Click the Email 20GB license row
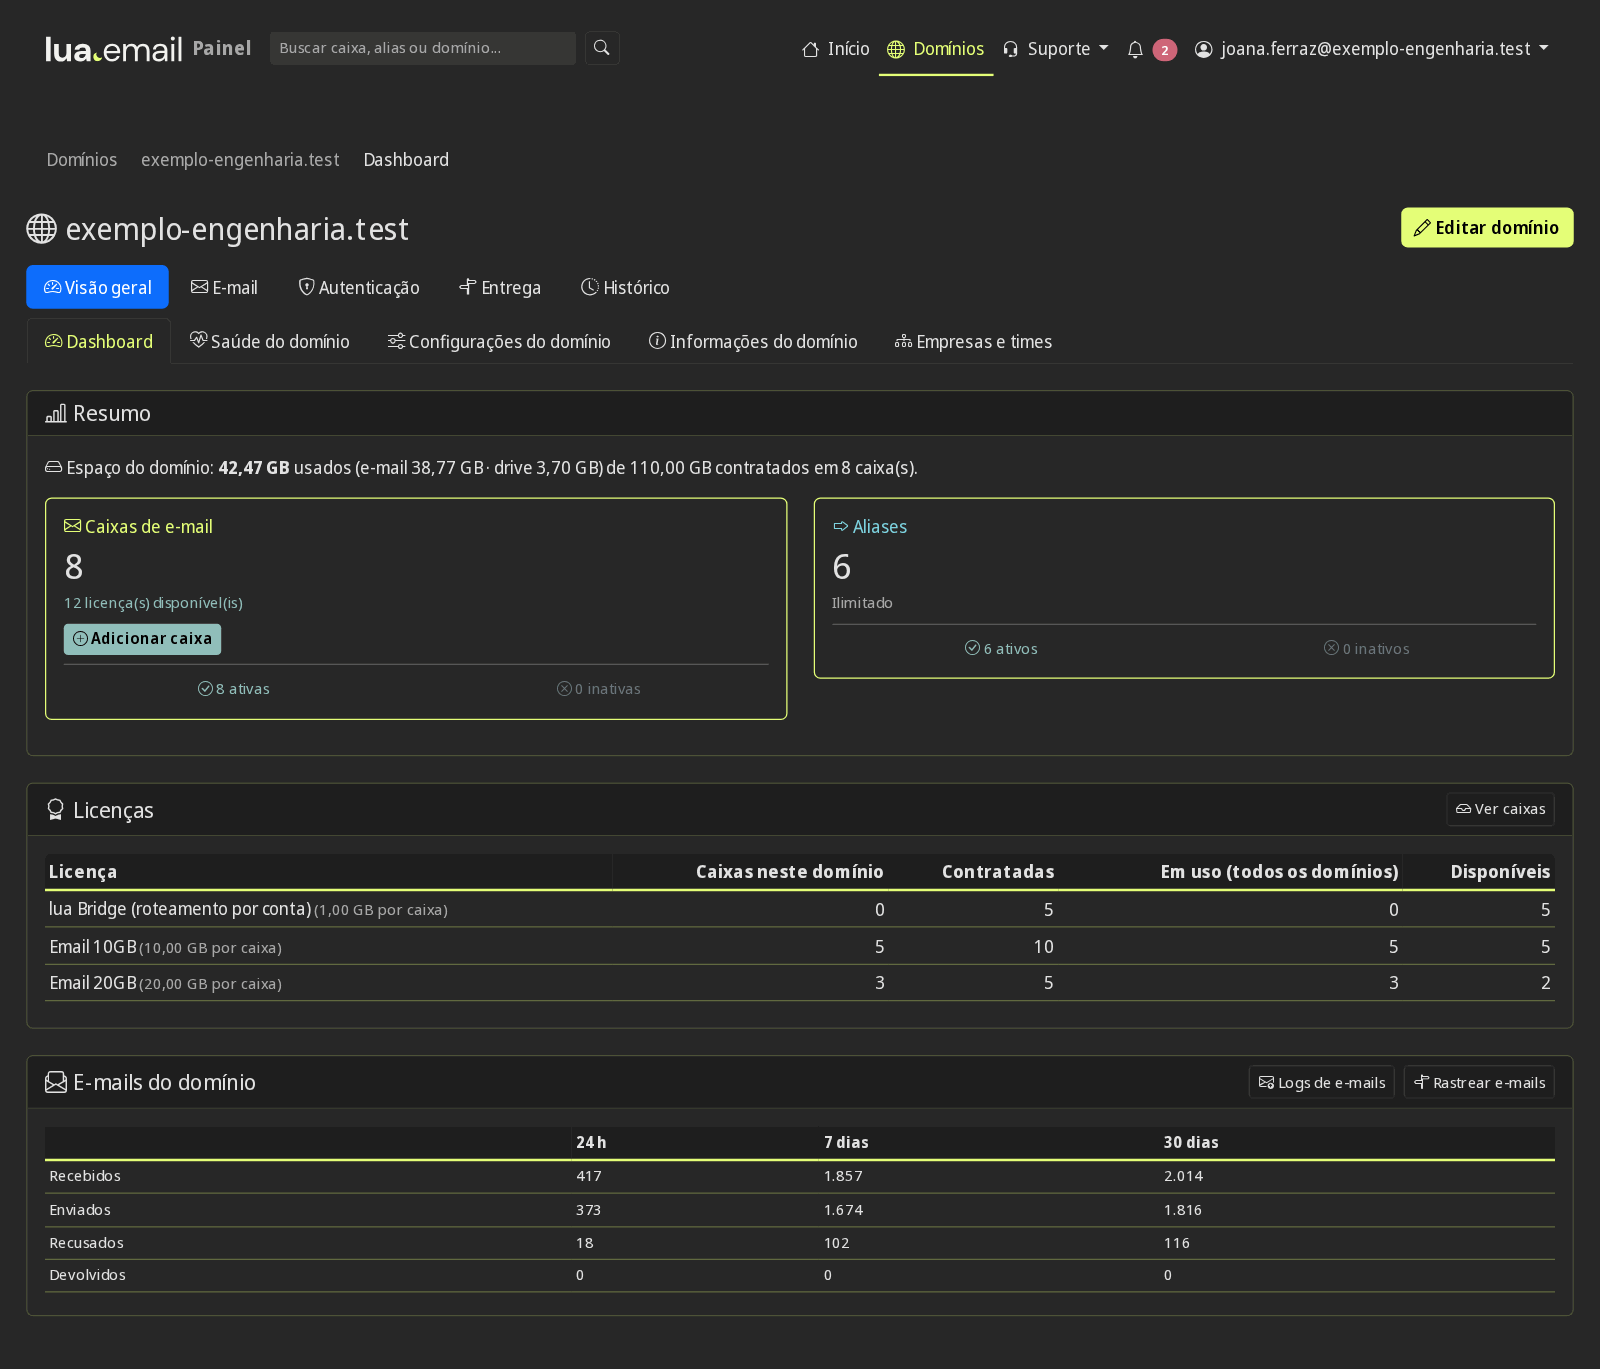 800,983
